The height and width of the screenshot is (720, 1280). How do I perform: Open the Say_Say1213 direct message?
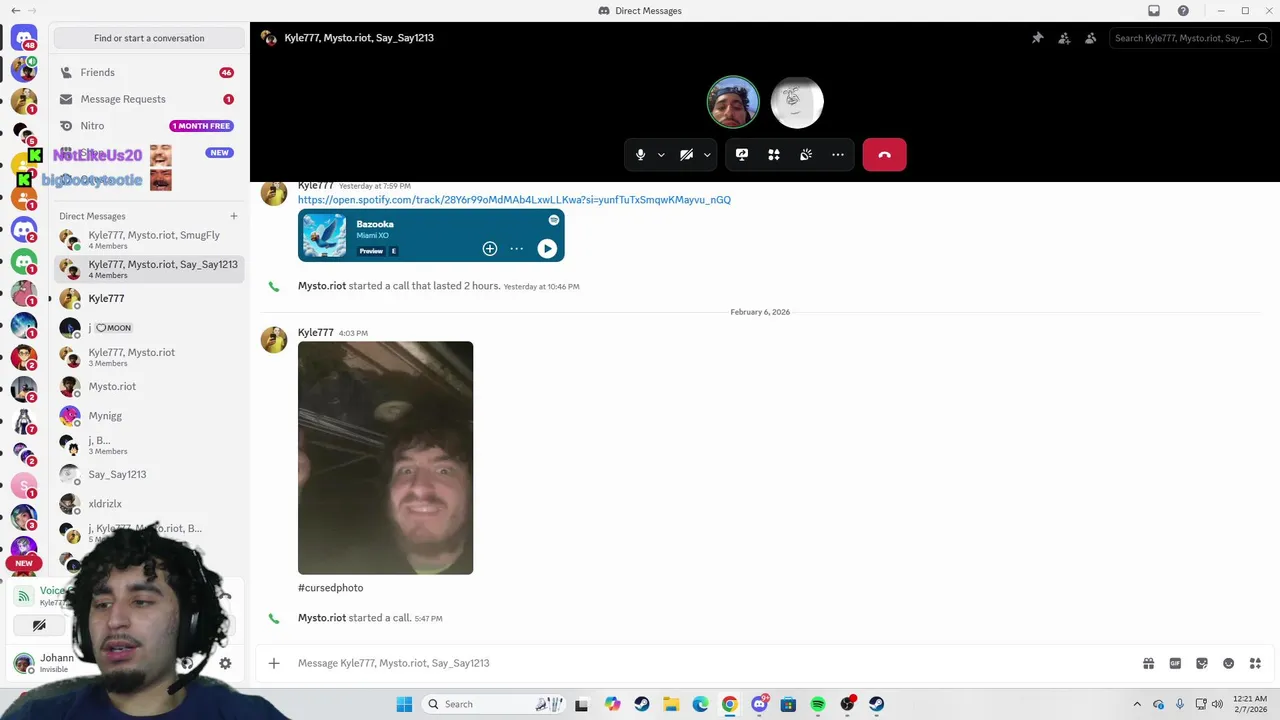149,475
